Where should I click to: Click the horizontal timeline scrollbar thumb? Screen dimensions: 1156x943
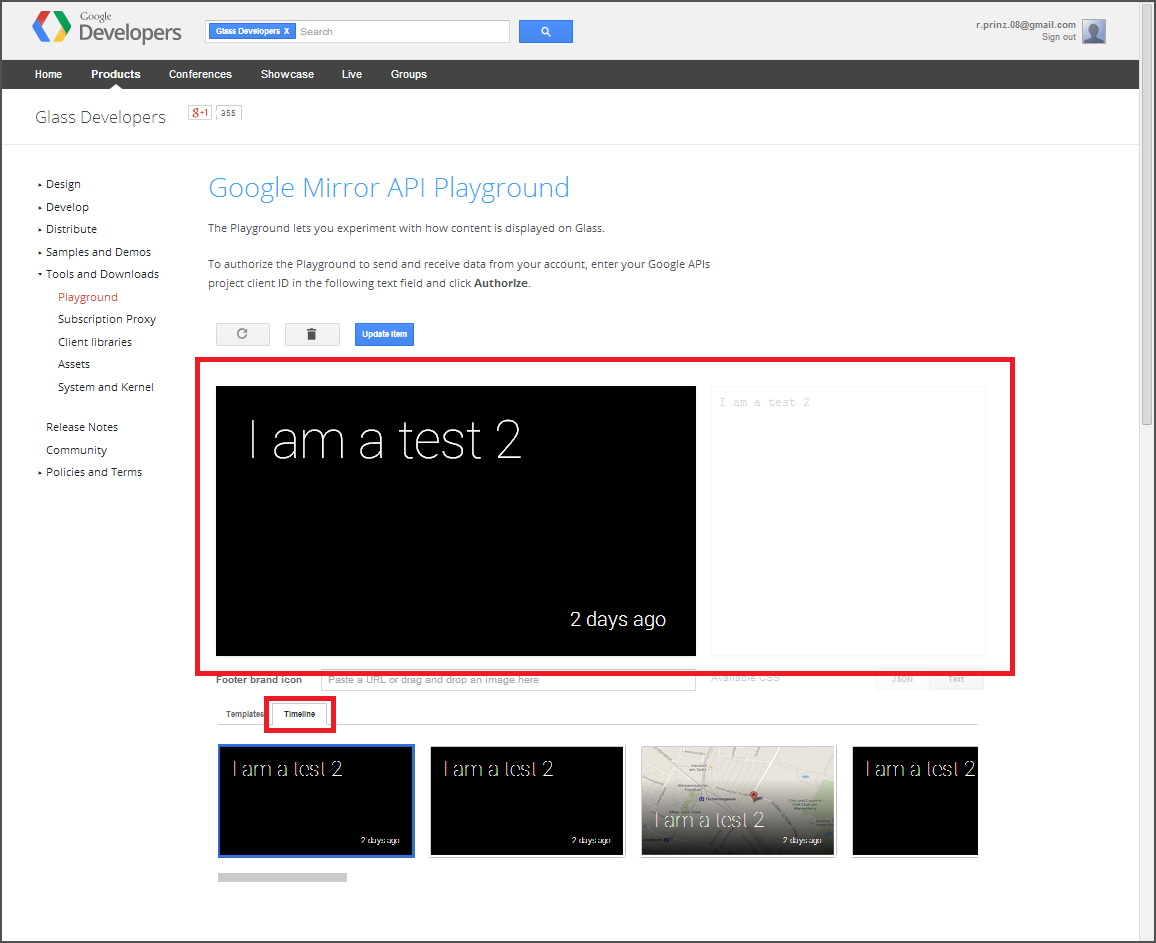(x=282, y=877)
